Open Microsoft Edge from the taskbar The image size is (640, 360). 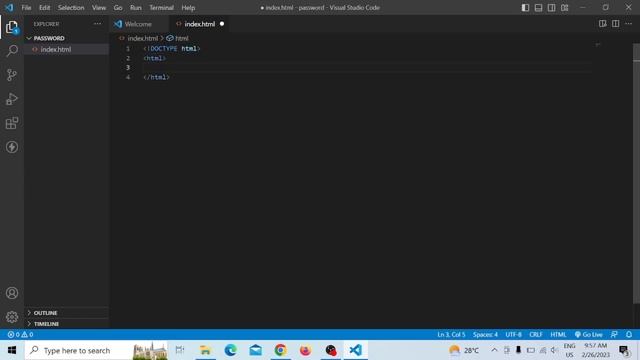point(231,350)
